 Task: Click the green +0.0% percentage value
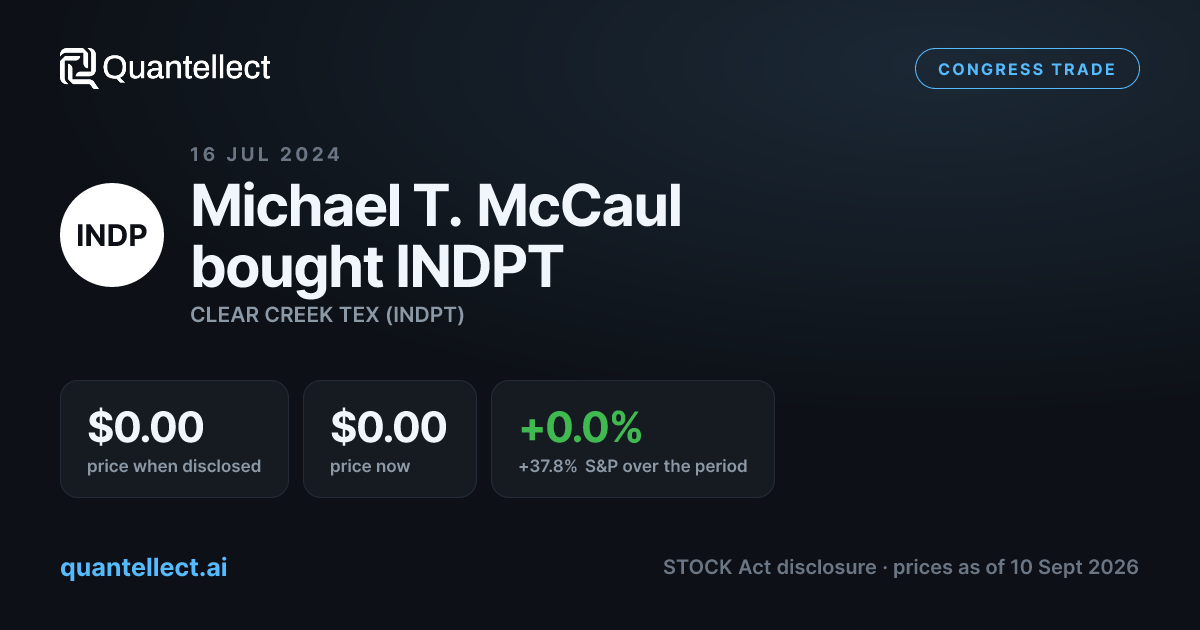pyautogui.click(x=580, y=427)
